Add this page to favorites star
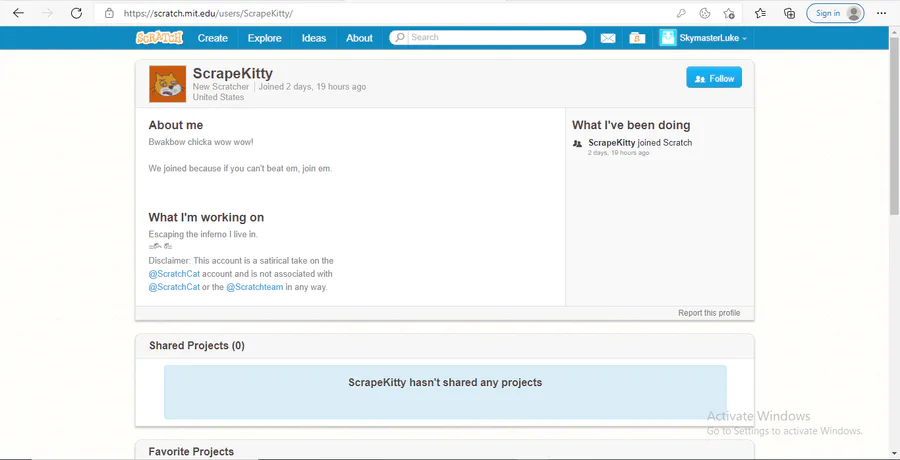The image size is (900, 460). pos(729,13)
